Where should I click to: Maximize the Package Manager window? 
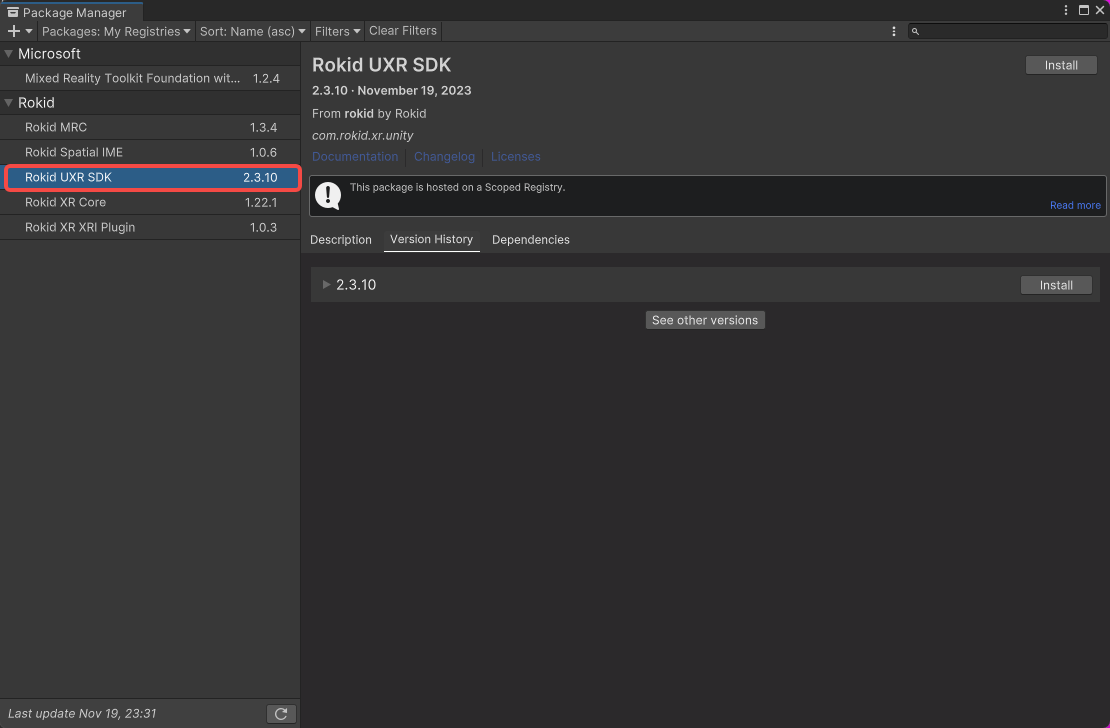point(1084,10)
